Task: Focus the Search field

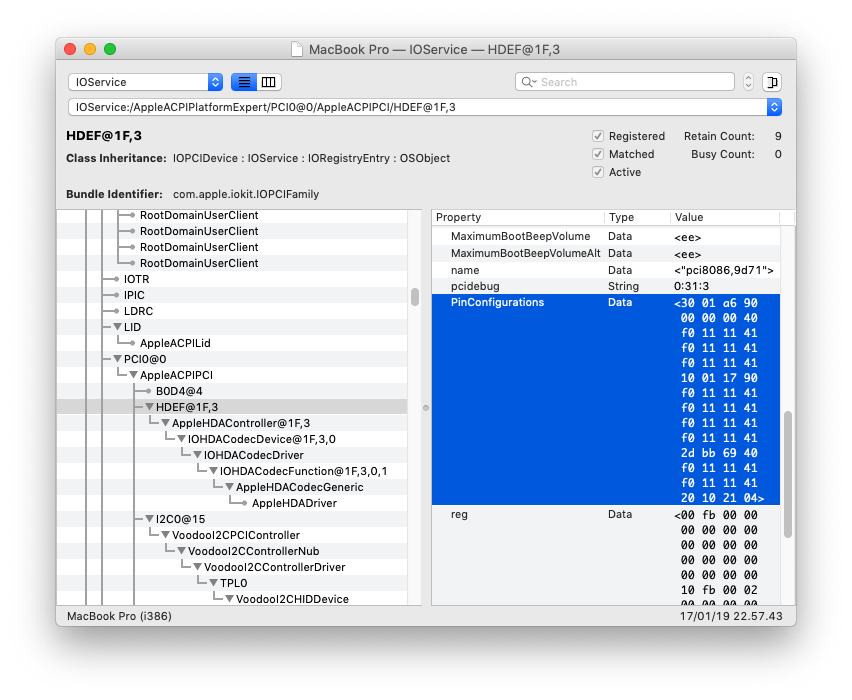Action: point(625,82)
